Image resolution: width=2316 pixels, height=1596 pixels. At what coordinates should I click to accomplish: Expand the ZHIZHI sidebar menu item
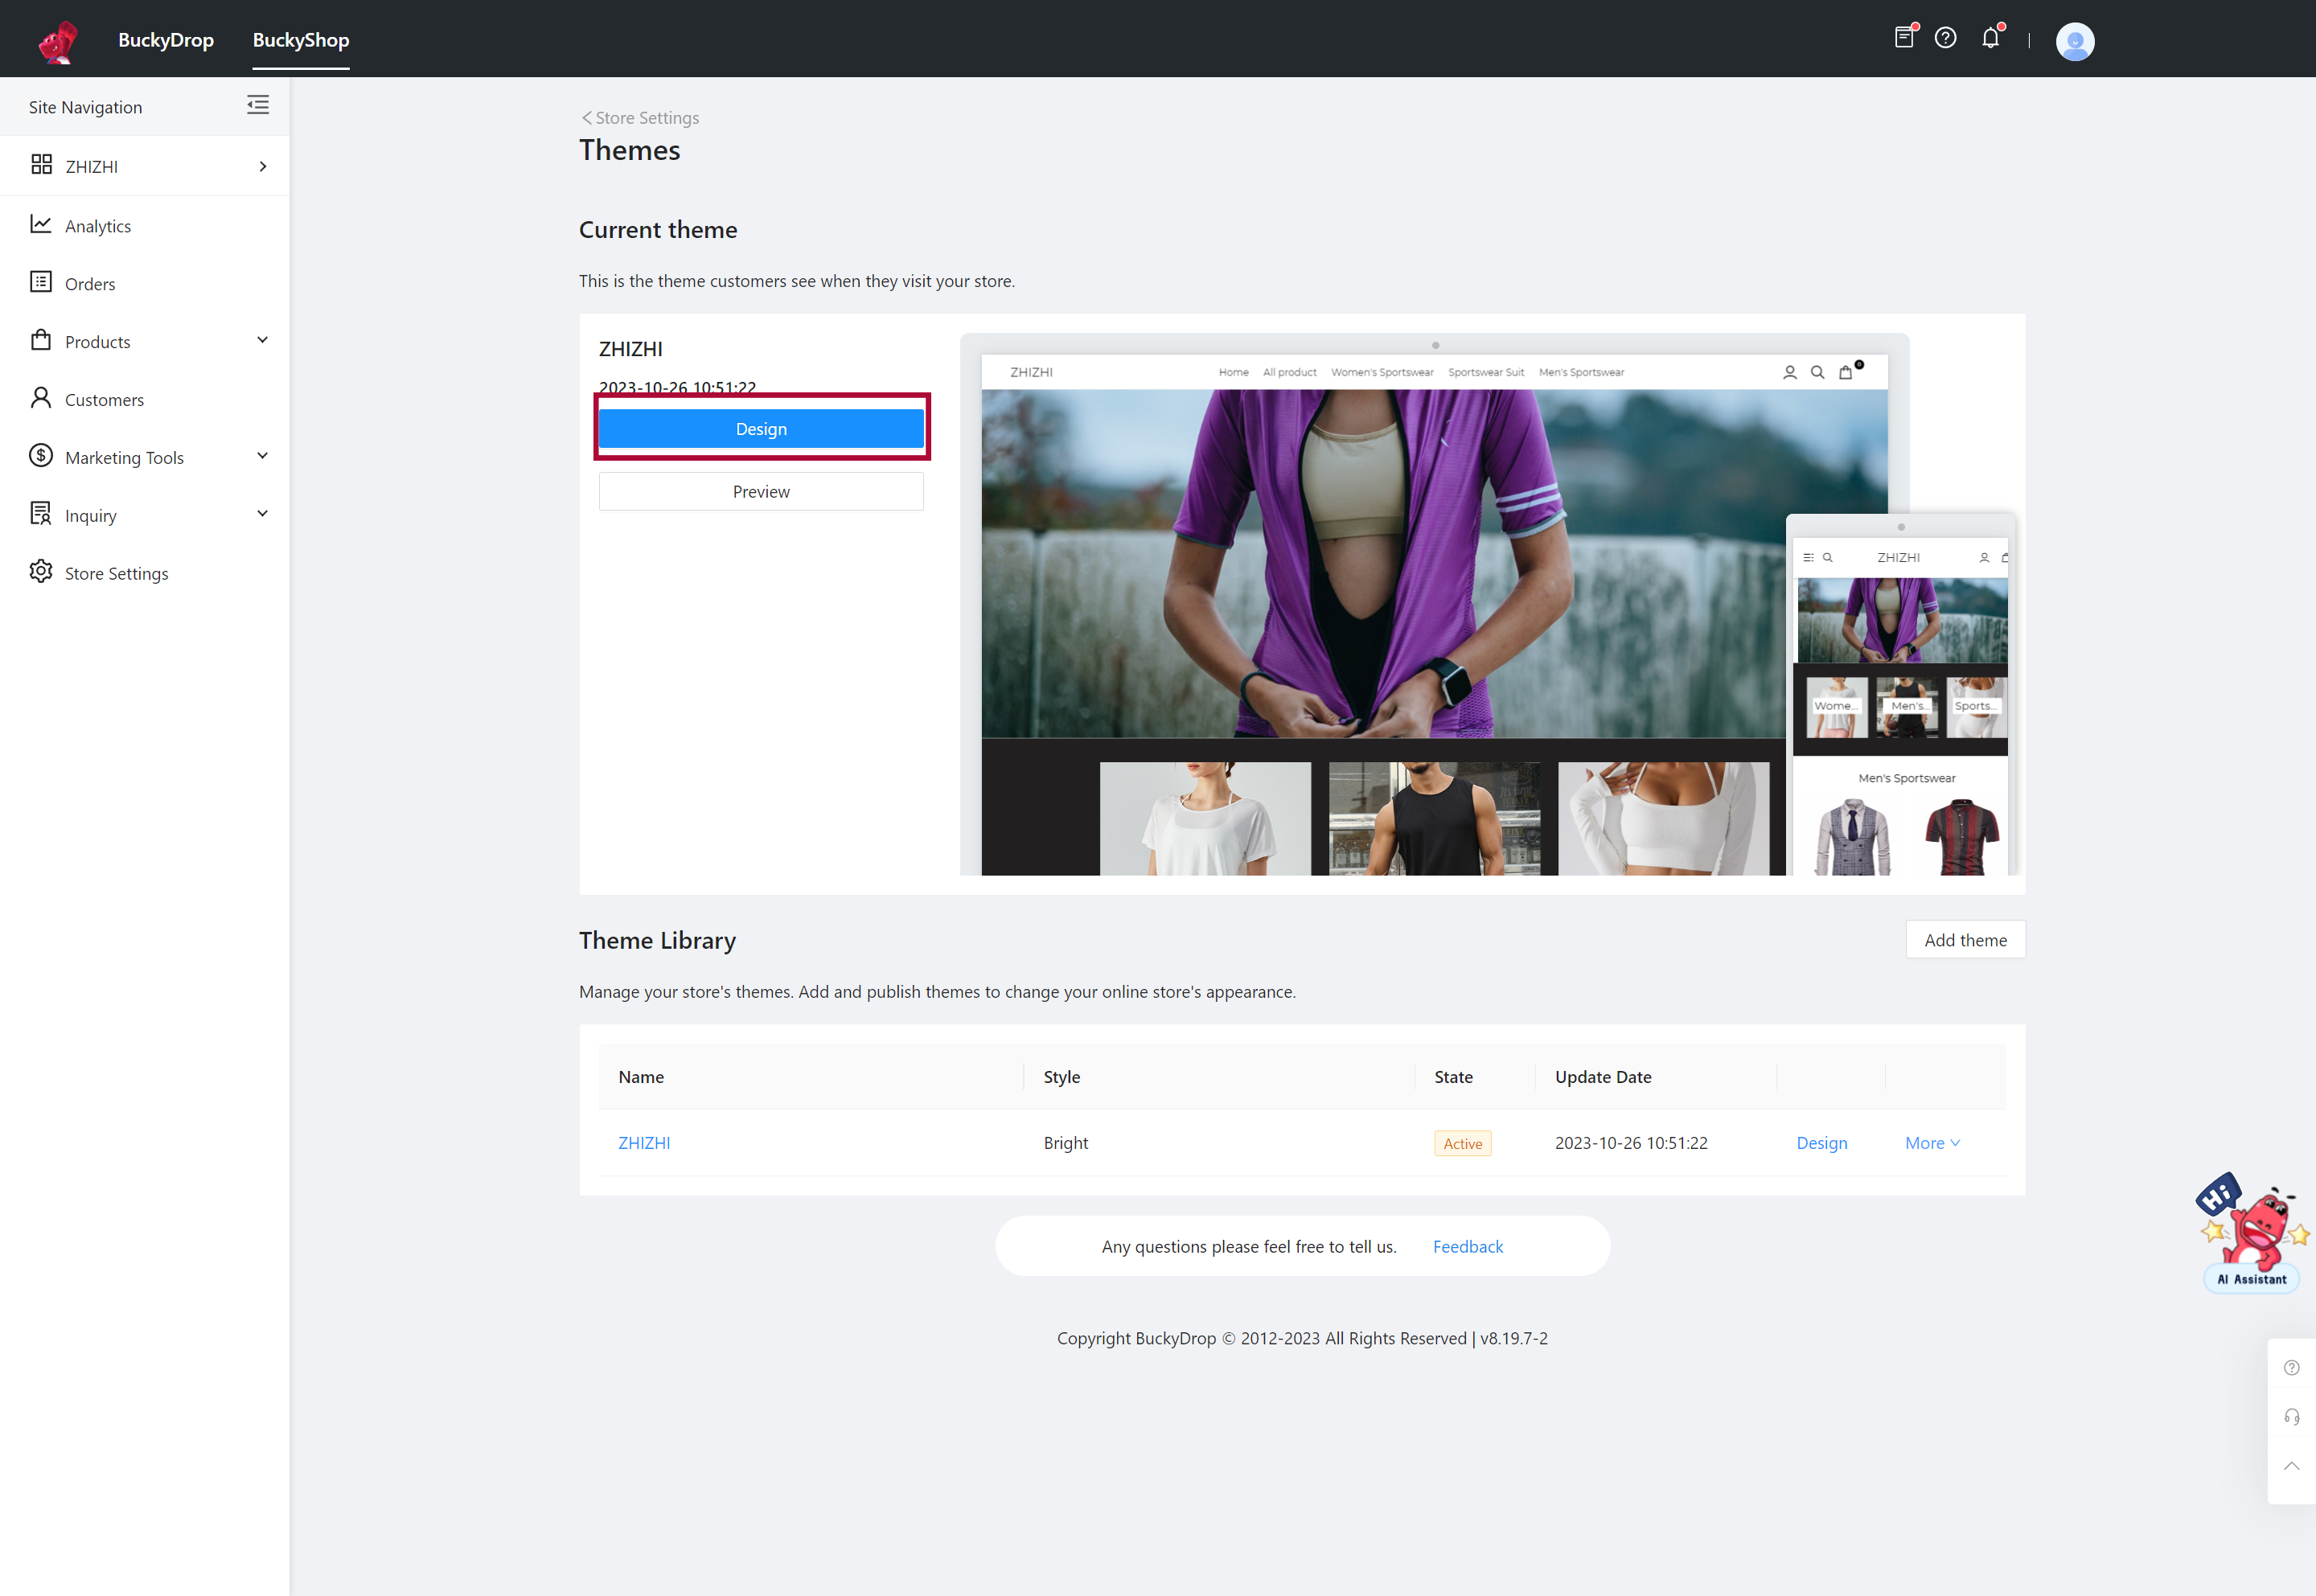tap(264, 166)
